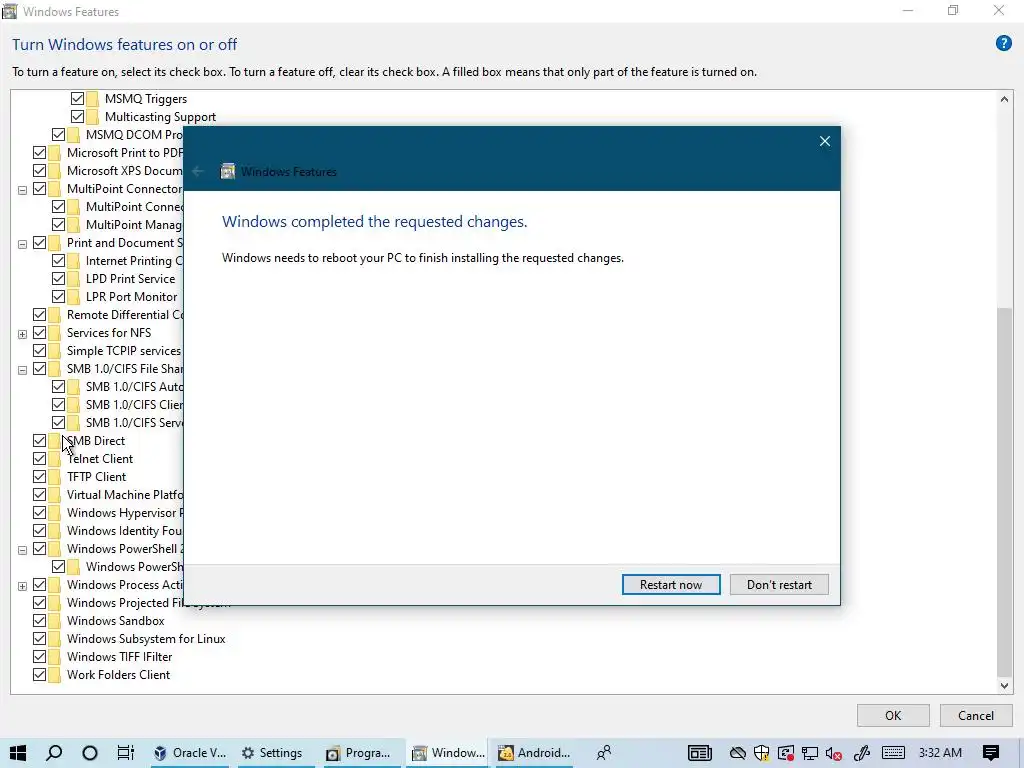Collapse the MultiPoint Connector tree node
The height and width of the screenshot is (768, 1024).
pyautogui.click(x=22, y=190)
